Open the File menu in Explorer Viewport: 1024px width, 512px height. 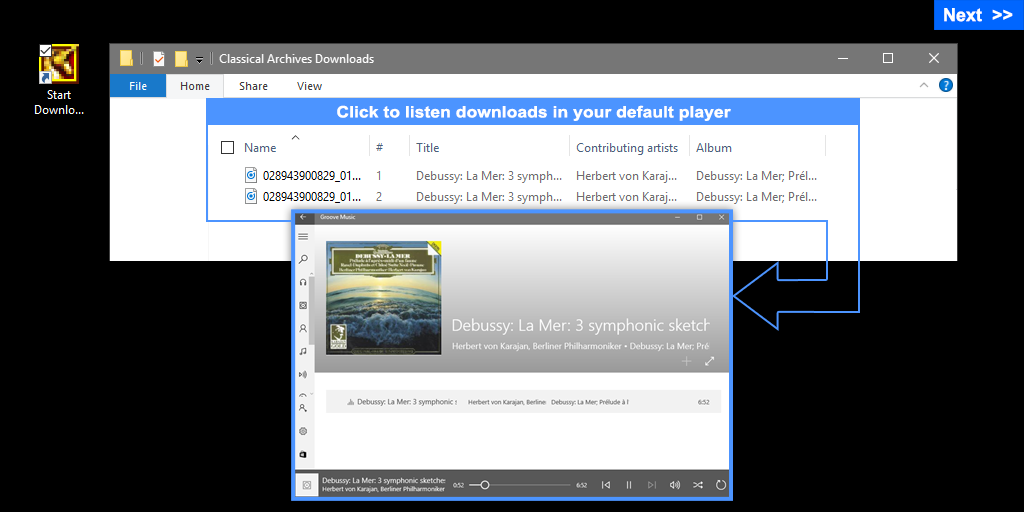(x=138, y=86)
